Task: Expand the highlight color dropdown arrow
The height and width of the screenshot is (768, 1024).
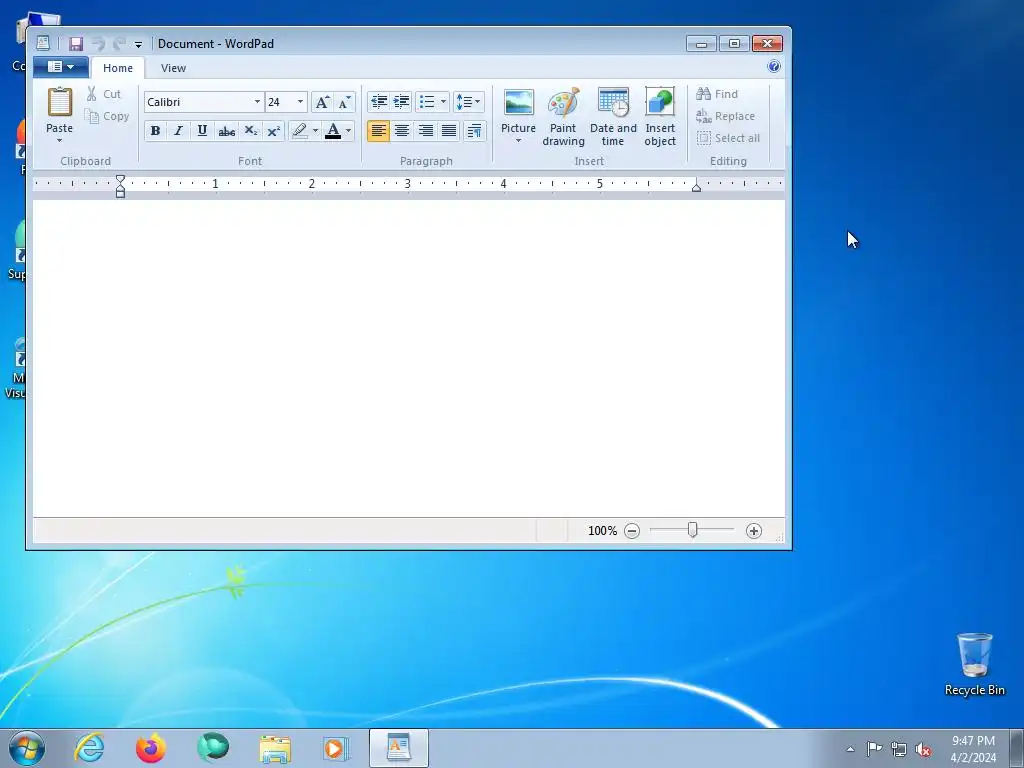Action: coord(315,131)
